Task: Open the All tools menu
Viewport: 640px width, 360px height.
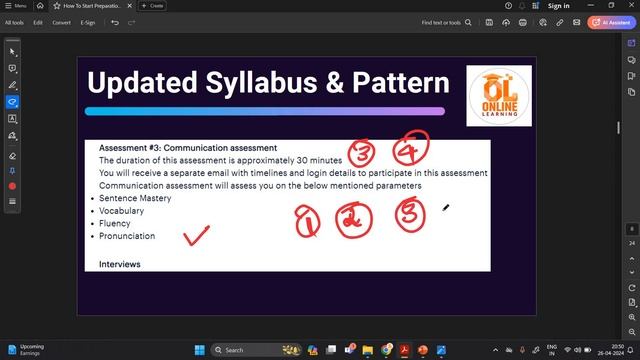Action: point(14,22)
